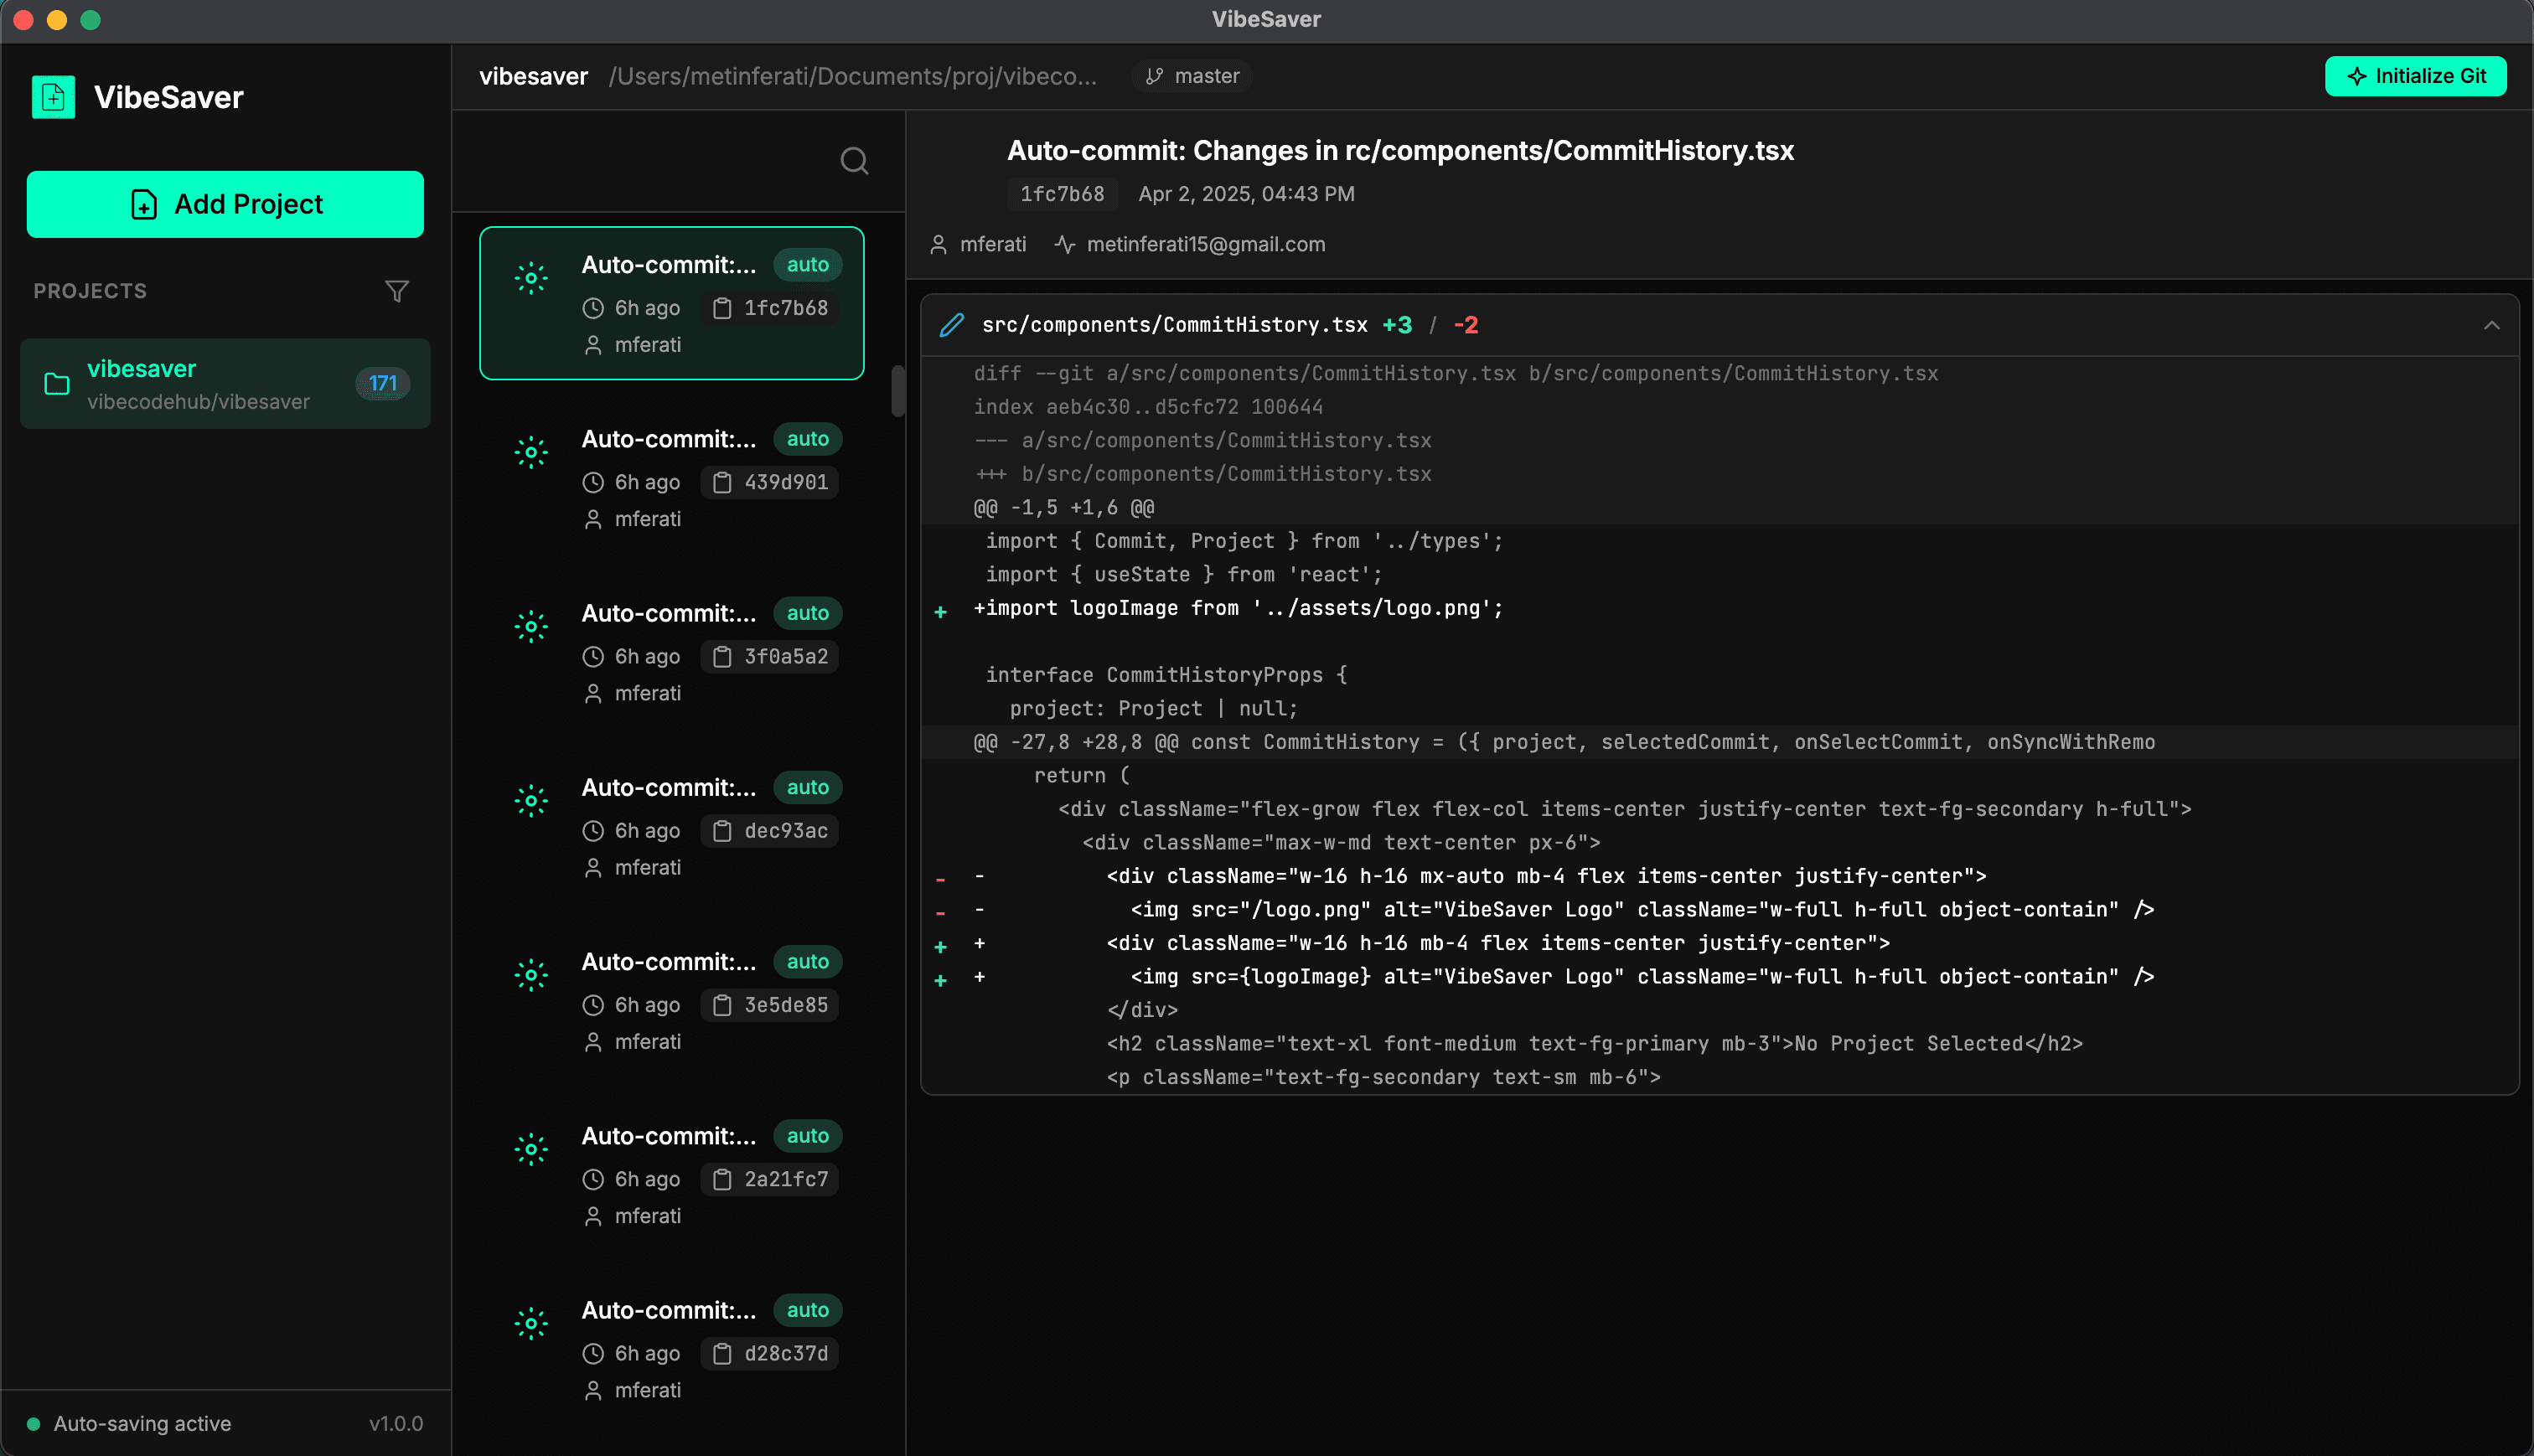This screenshot has width=2534, height=1456.
Task: Click the sun icon on commit 439d901
Action: [531, 452]
